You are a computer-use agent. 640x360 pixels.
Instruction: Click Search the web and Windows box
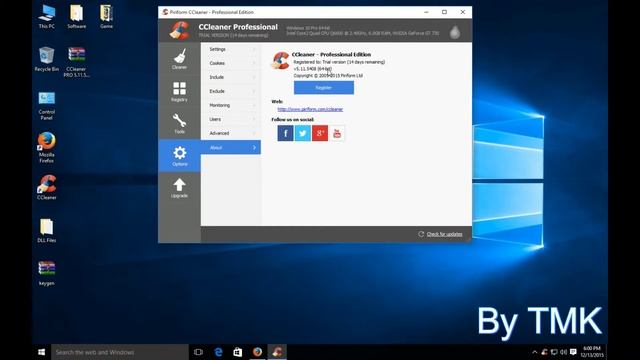120,352
